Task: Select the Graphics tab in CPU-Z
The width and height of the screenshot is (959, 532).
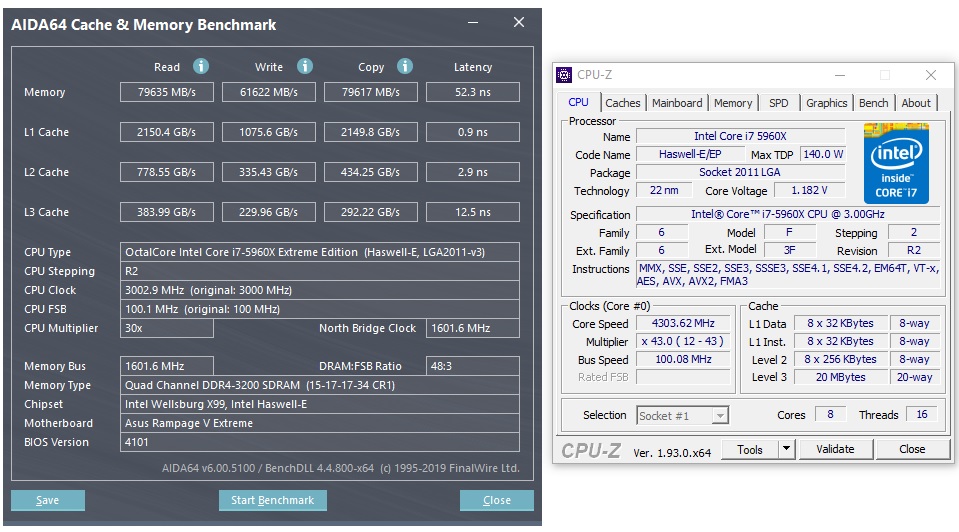Action: tap(826, 103)
